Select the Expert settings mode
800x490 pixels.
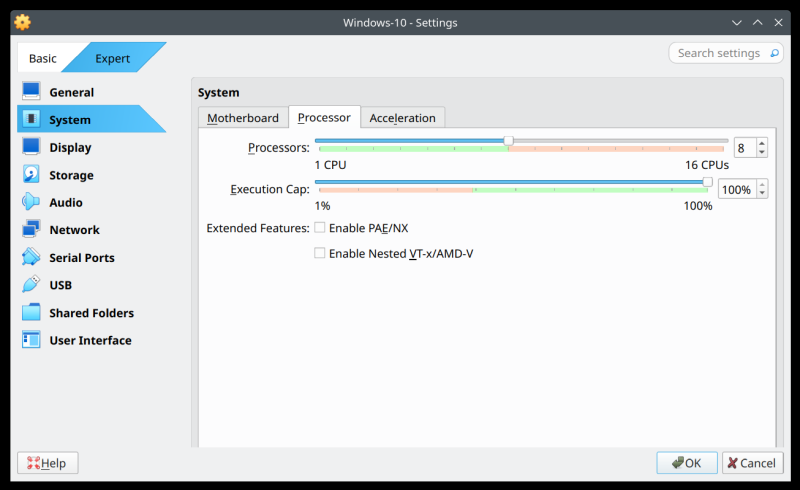click(x=113, y=59)
